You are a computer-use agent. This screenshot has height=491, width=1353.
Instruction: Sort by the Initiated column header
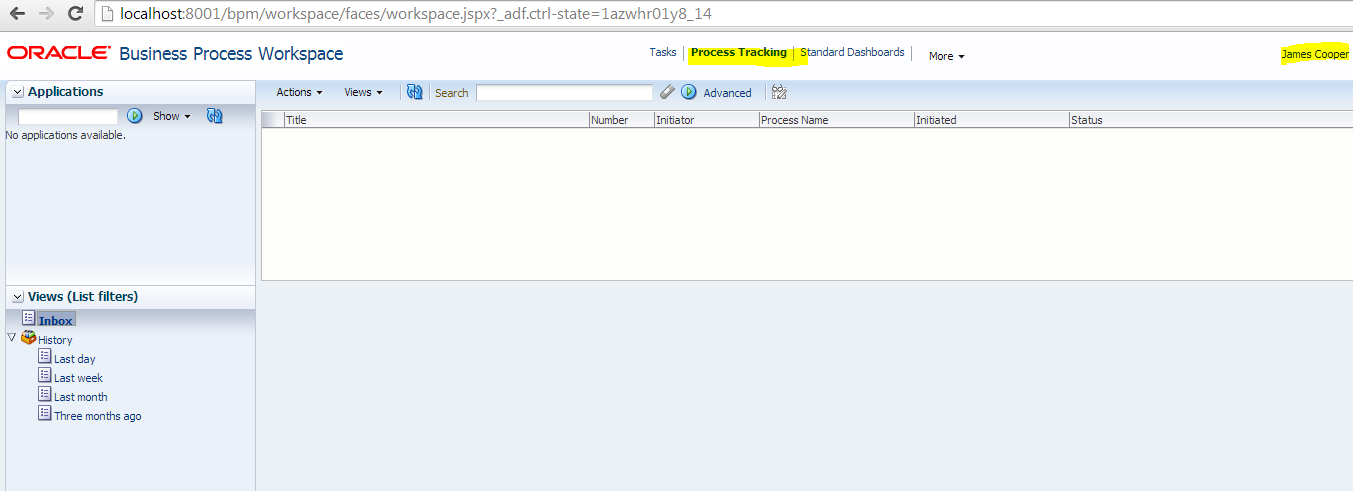click(991, 120)
